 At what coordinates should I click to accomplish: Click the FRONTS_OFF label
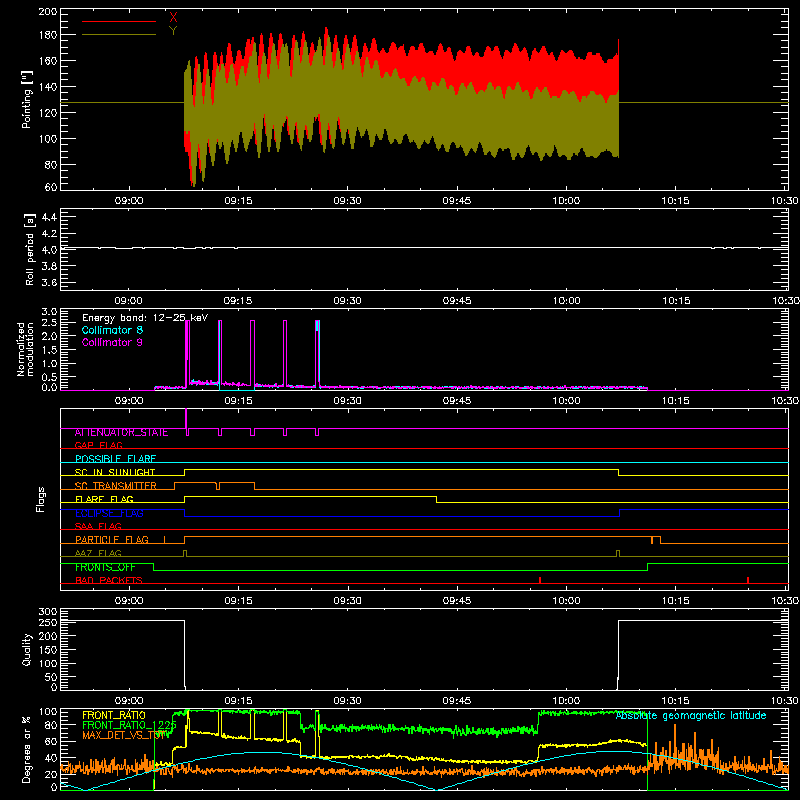tap(105, 567)
